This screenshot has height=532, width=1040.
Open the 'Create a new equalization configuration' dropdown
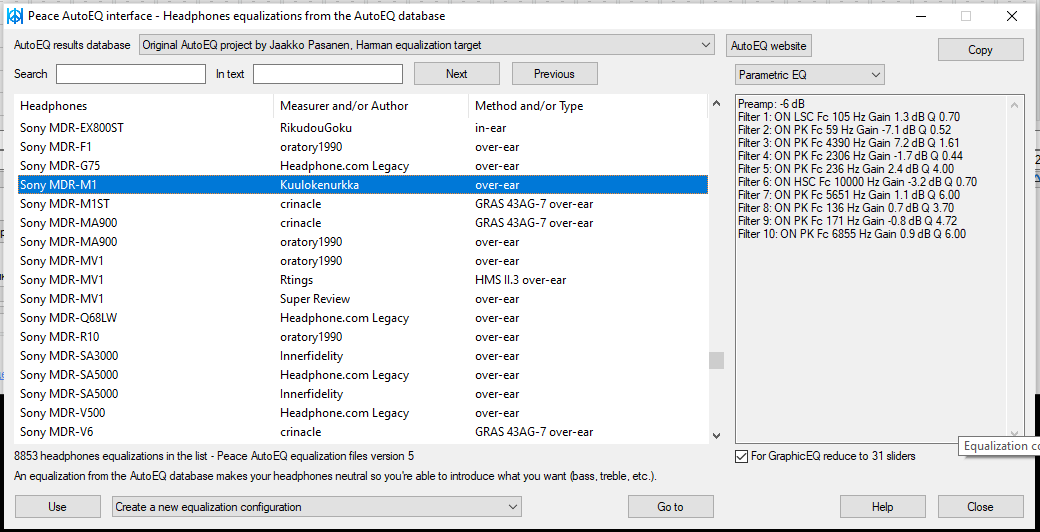(x=317, y=507)
